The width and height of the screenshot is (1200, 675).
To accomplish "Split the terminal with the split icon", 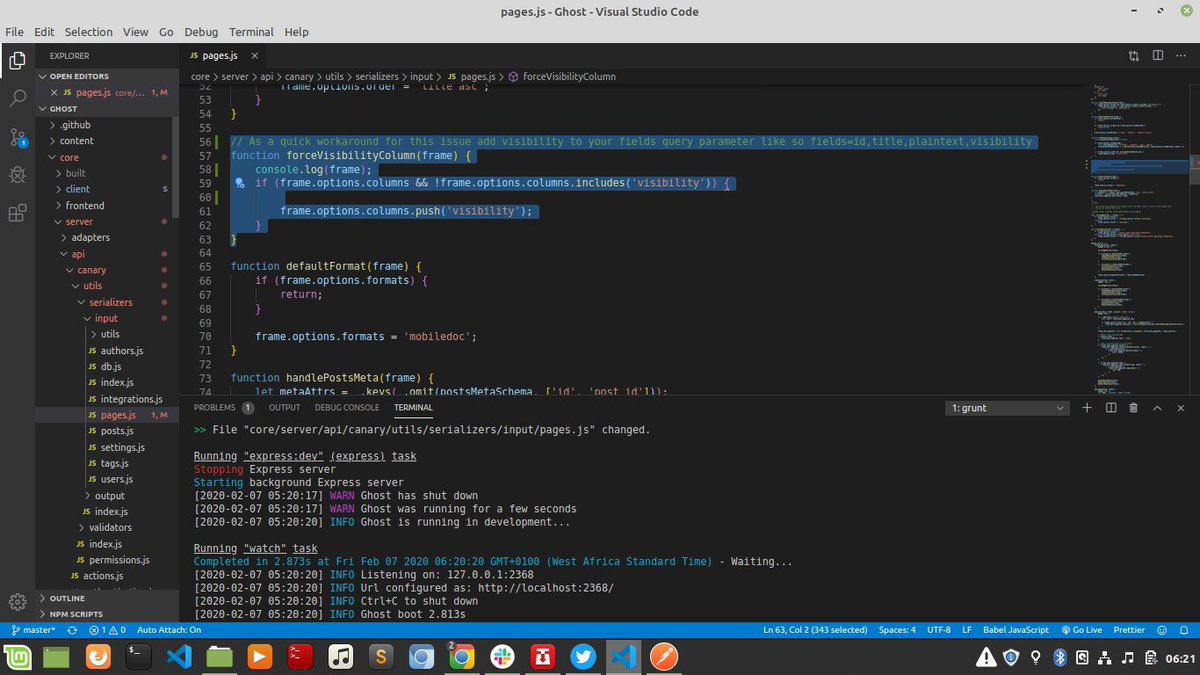I will (x=1111, y=408).
